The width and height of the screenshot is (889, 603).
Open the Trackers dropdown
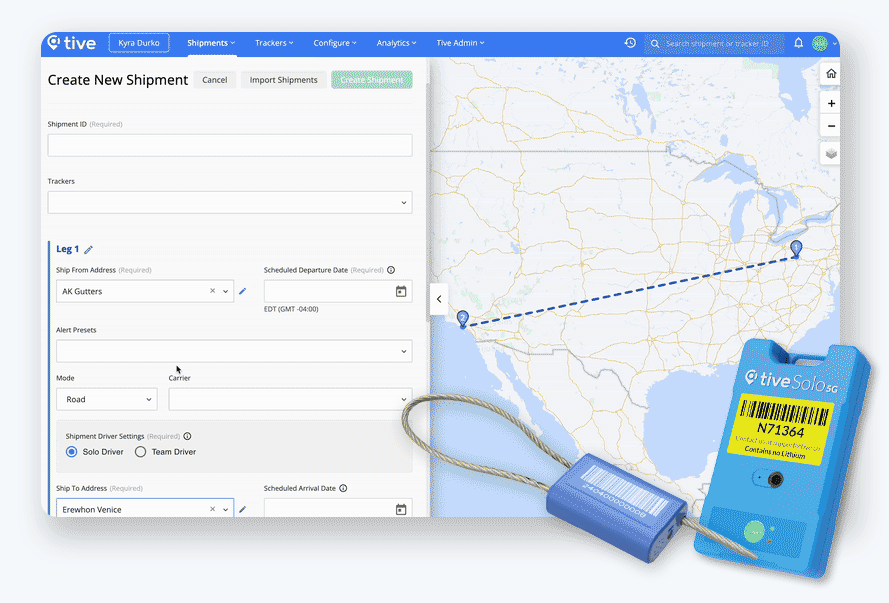click(x=230, y=202)
